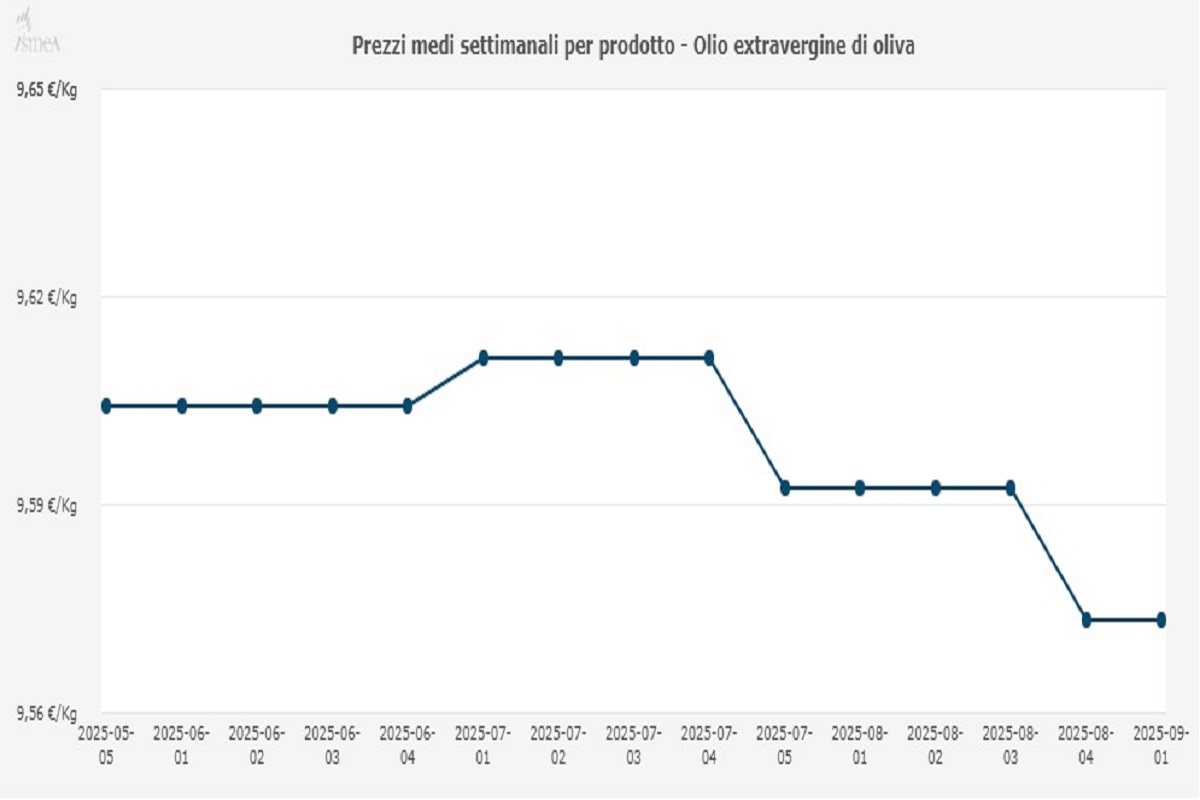Select the data point for 2025-08-02
This screenshot has height=800, width=1200.
(936, 488)
